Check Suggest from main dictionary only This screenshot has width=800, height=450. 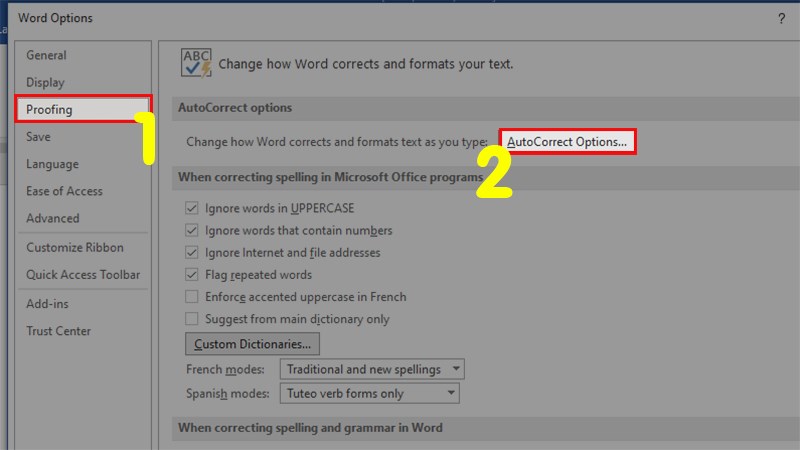tap(192, 319)
